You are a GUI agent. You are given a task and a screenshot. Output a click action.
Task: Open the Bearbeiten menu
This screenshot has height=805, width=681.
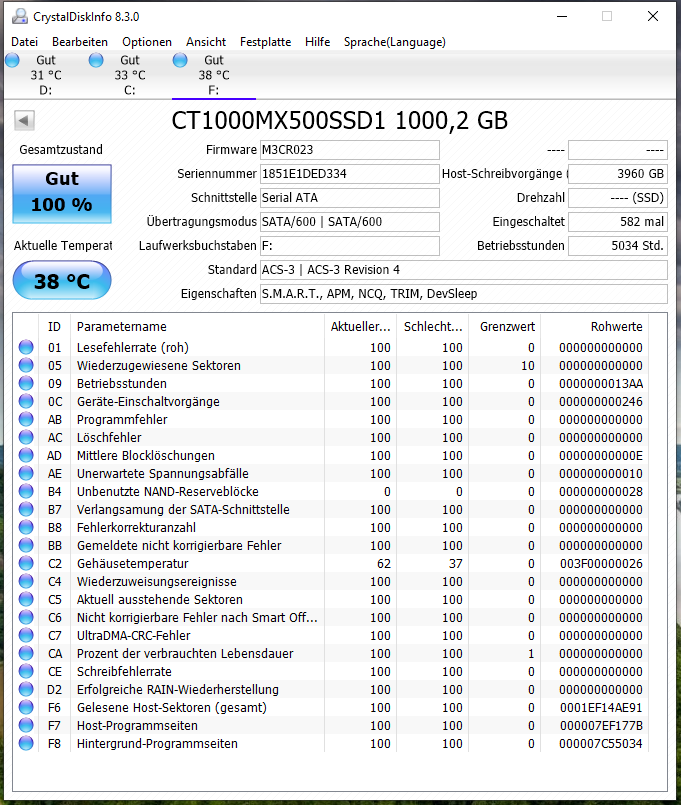point(80,42)
